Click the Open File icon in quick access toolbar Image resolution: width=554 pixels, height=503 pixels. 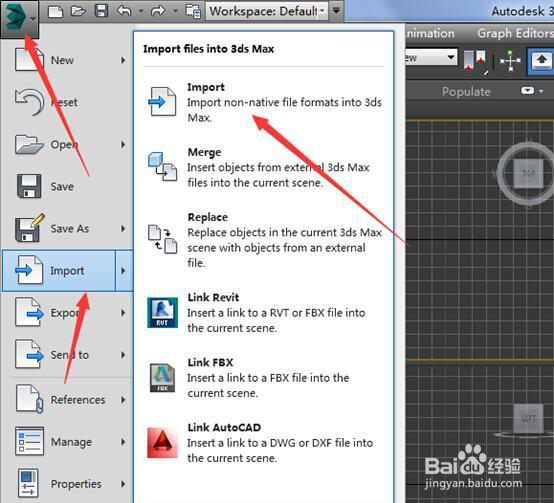[78, 11]
